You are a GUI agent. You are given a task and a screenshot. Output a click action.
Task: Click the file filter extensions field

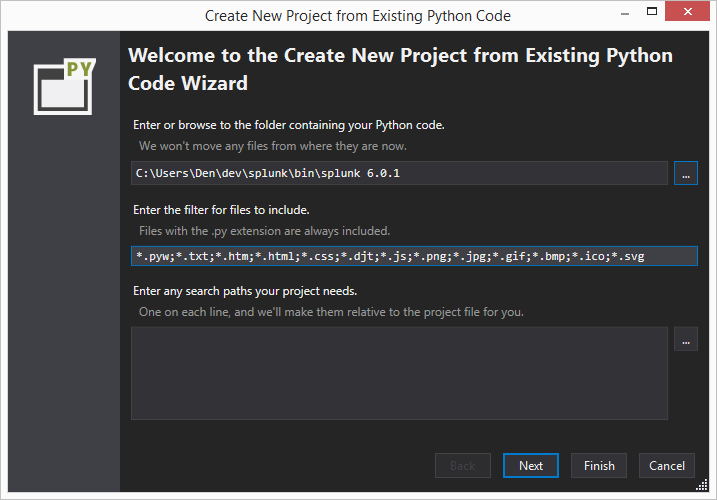[414, 257]
